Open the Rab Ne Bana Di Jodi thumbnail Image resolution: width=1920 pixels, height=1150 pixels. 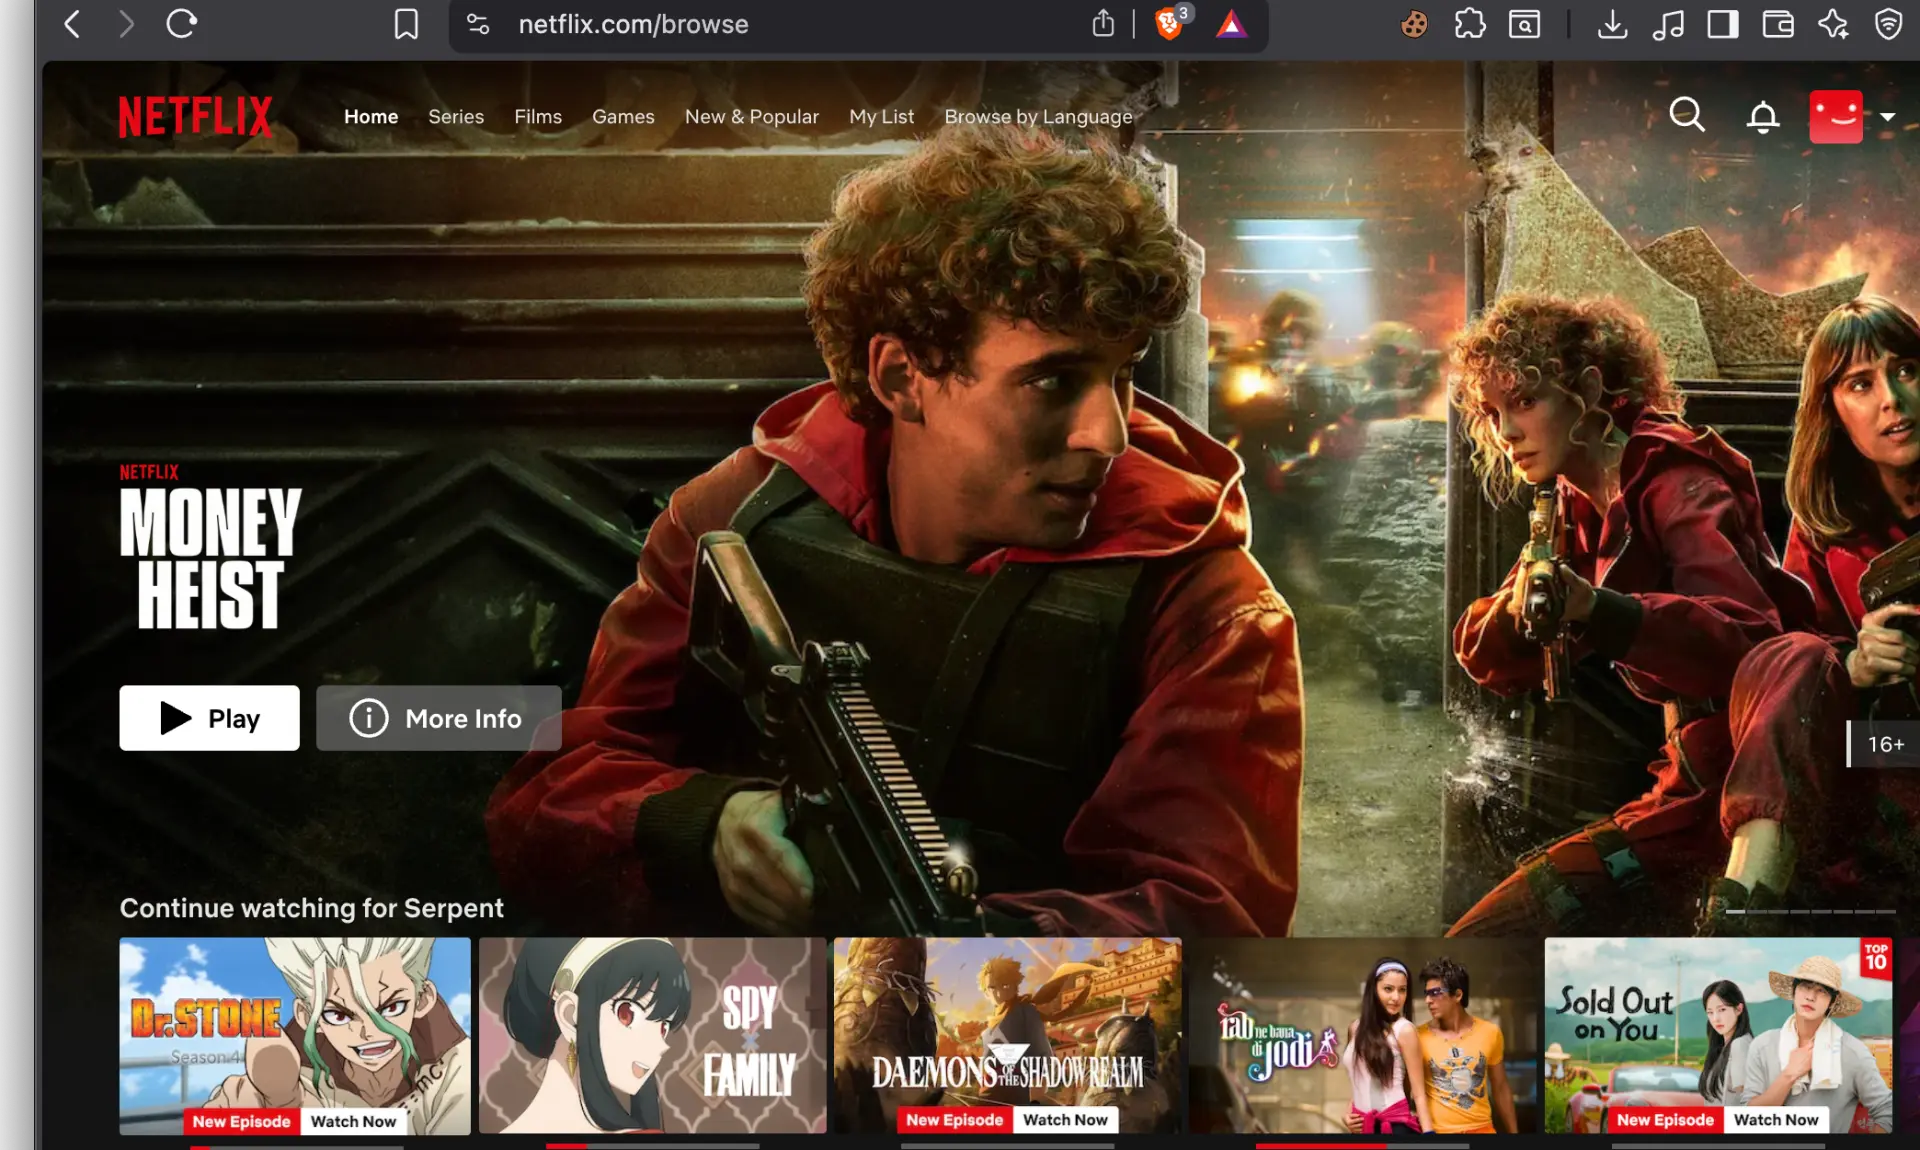coord(1363,1035)
